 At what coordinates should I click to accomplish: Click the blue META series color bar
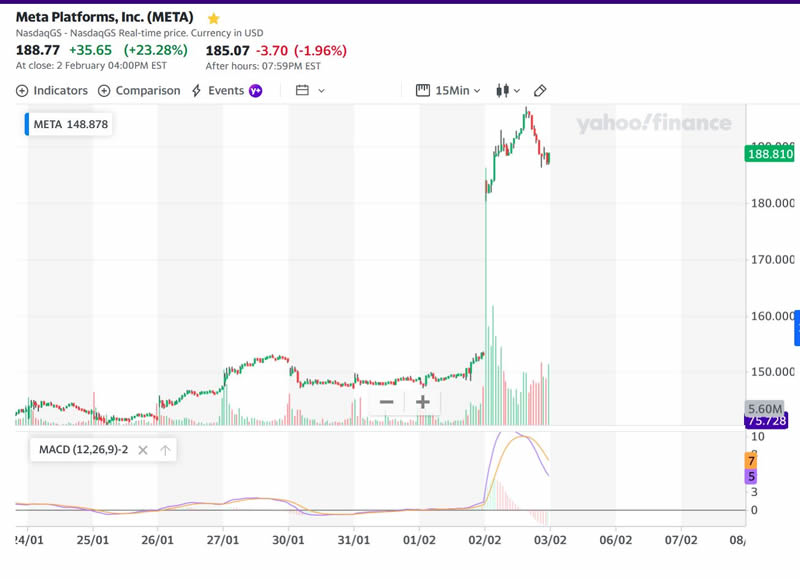tap(27, 125)
